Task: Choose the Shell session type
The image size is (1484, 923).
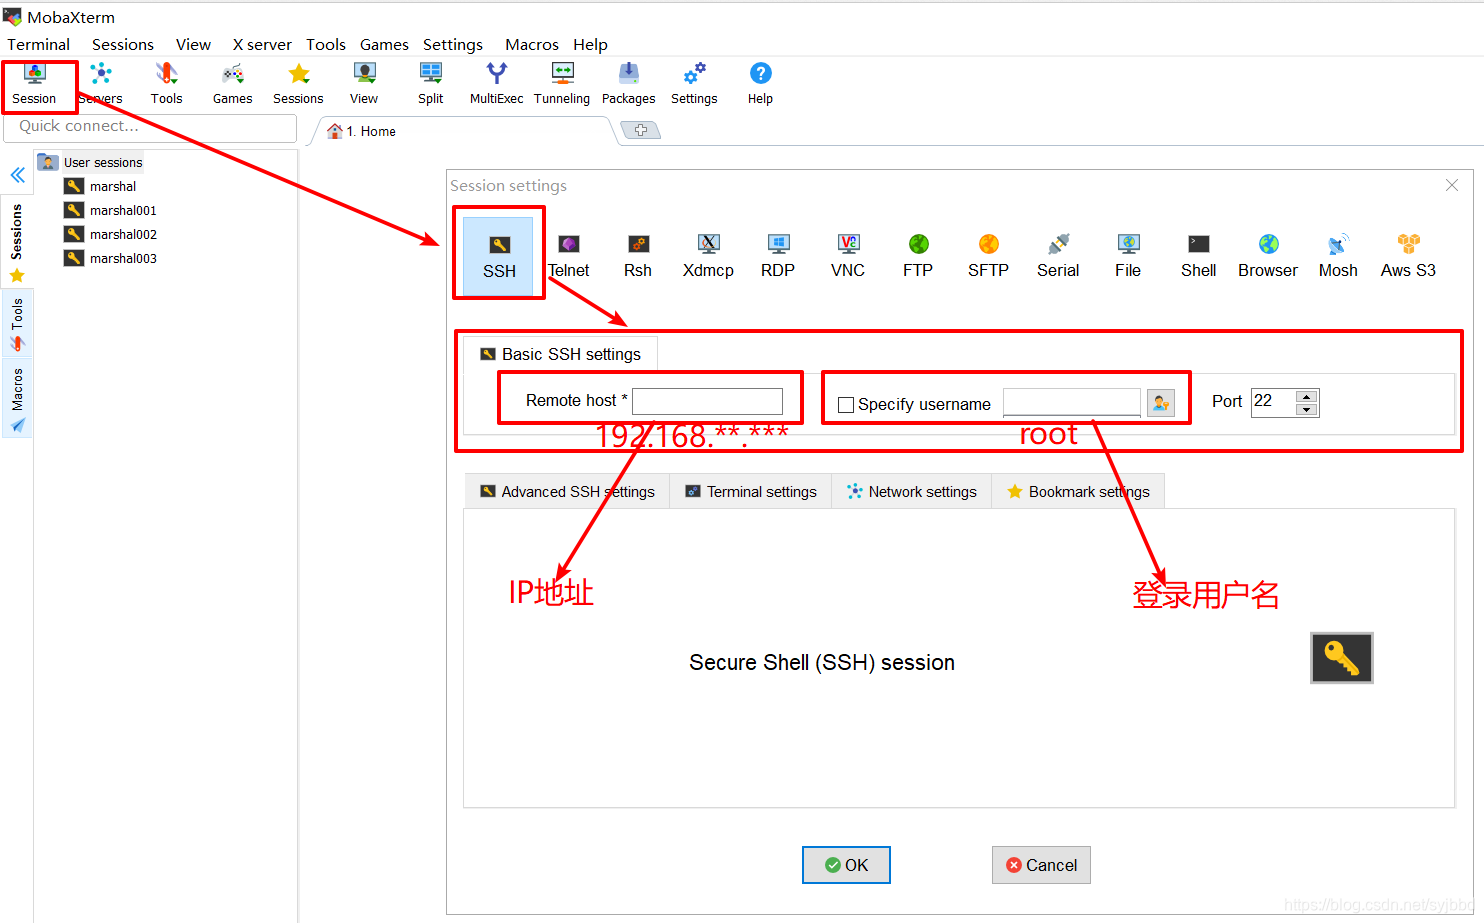Action: coord(1198,257)
